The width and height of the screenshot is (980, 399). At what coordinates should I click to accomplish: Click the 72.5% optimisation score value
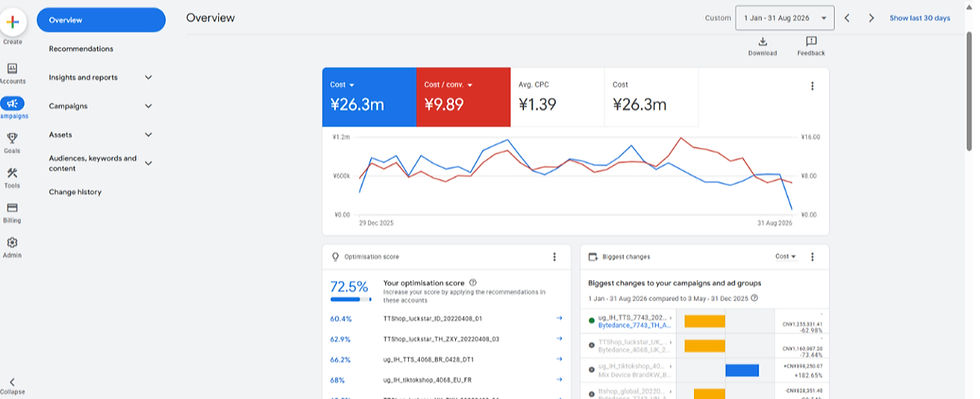(349, 287)
